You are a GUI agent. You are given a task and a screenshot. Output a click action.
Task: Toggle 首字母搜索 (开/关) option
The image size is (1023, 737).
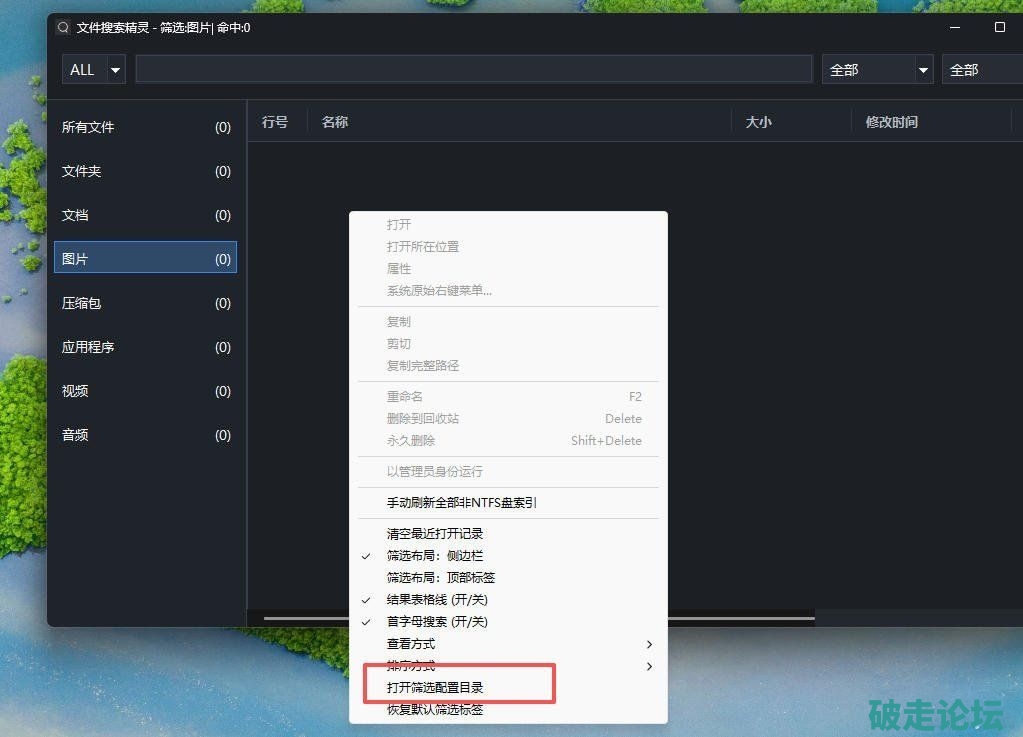pos(508,622)
